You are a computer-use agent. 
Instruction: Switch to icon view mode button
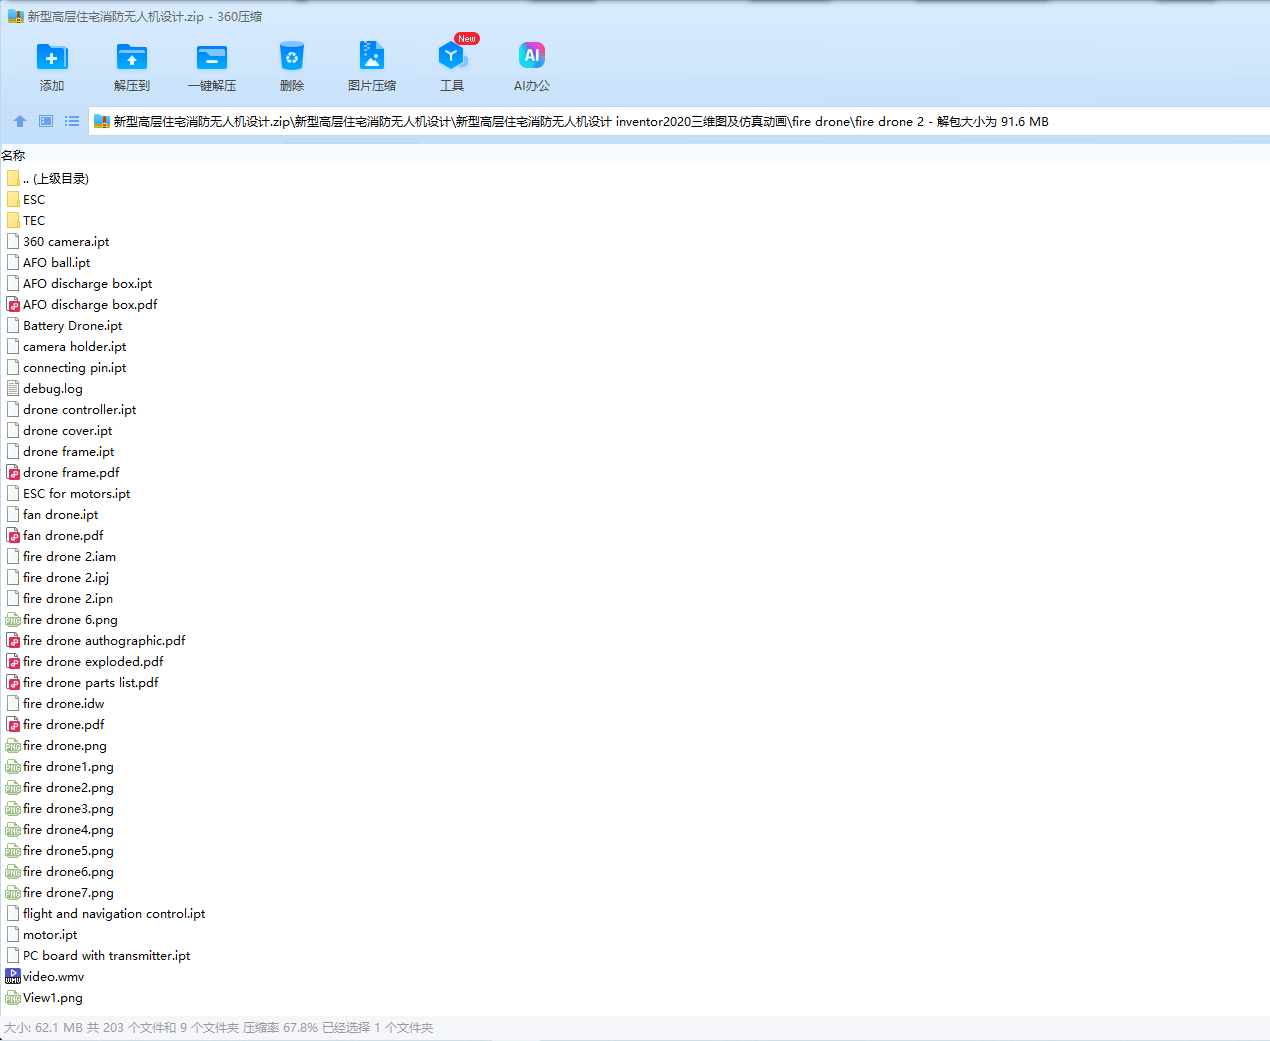pos(46,121)
